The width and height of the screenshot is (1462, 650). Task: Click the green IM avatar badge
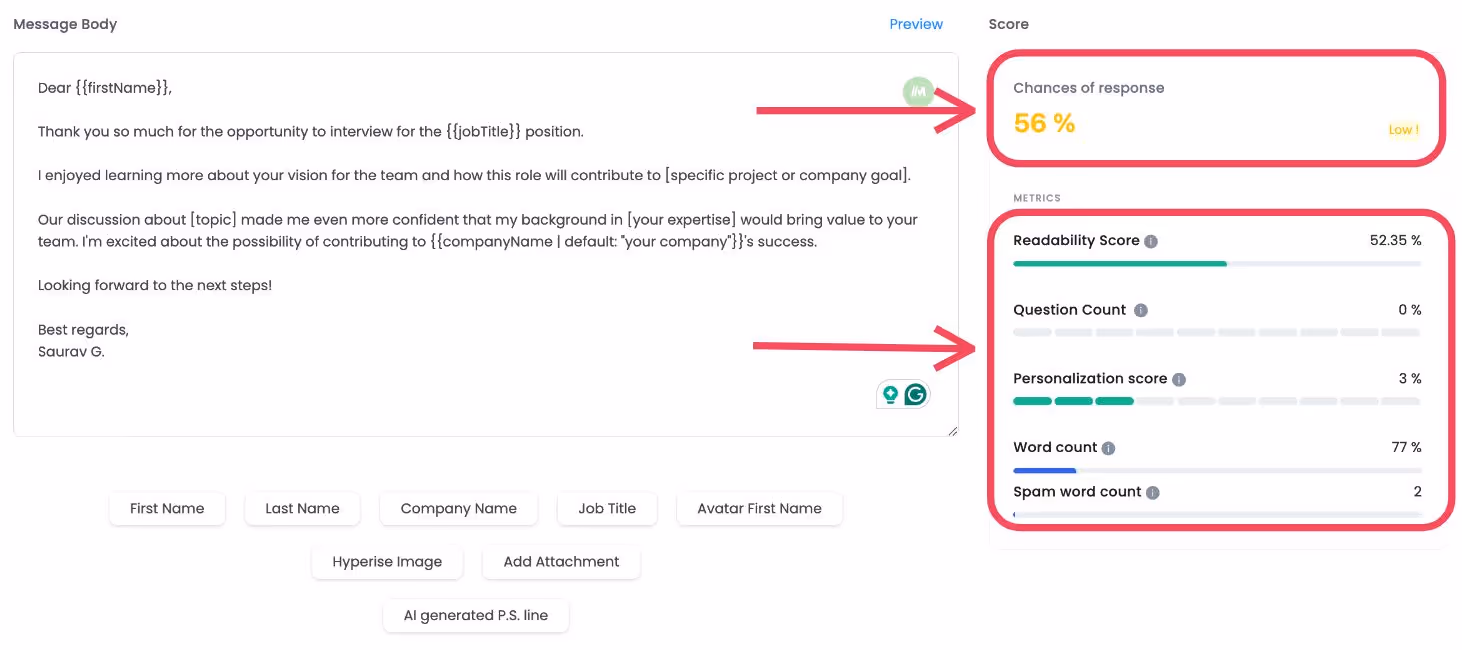[x=917, y=91]
